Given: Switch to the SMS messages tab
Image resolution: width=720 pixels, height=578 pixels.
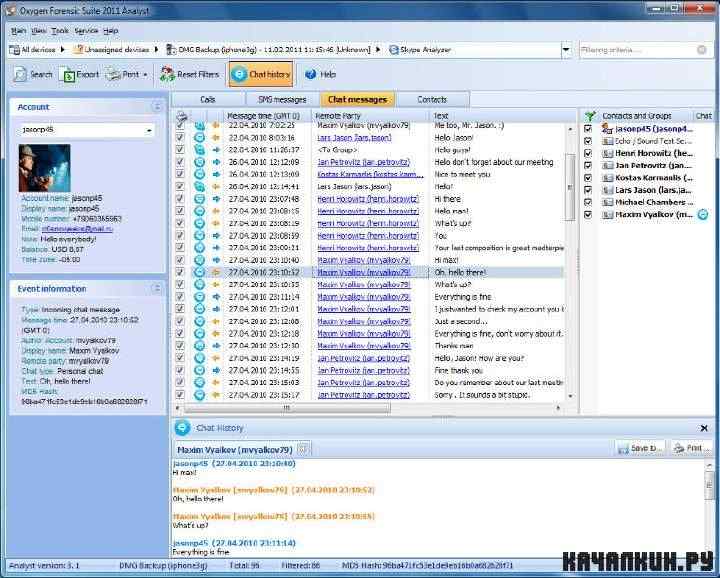Looking at the screenshot, I should 282,99.
